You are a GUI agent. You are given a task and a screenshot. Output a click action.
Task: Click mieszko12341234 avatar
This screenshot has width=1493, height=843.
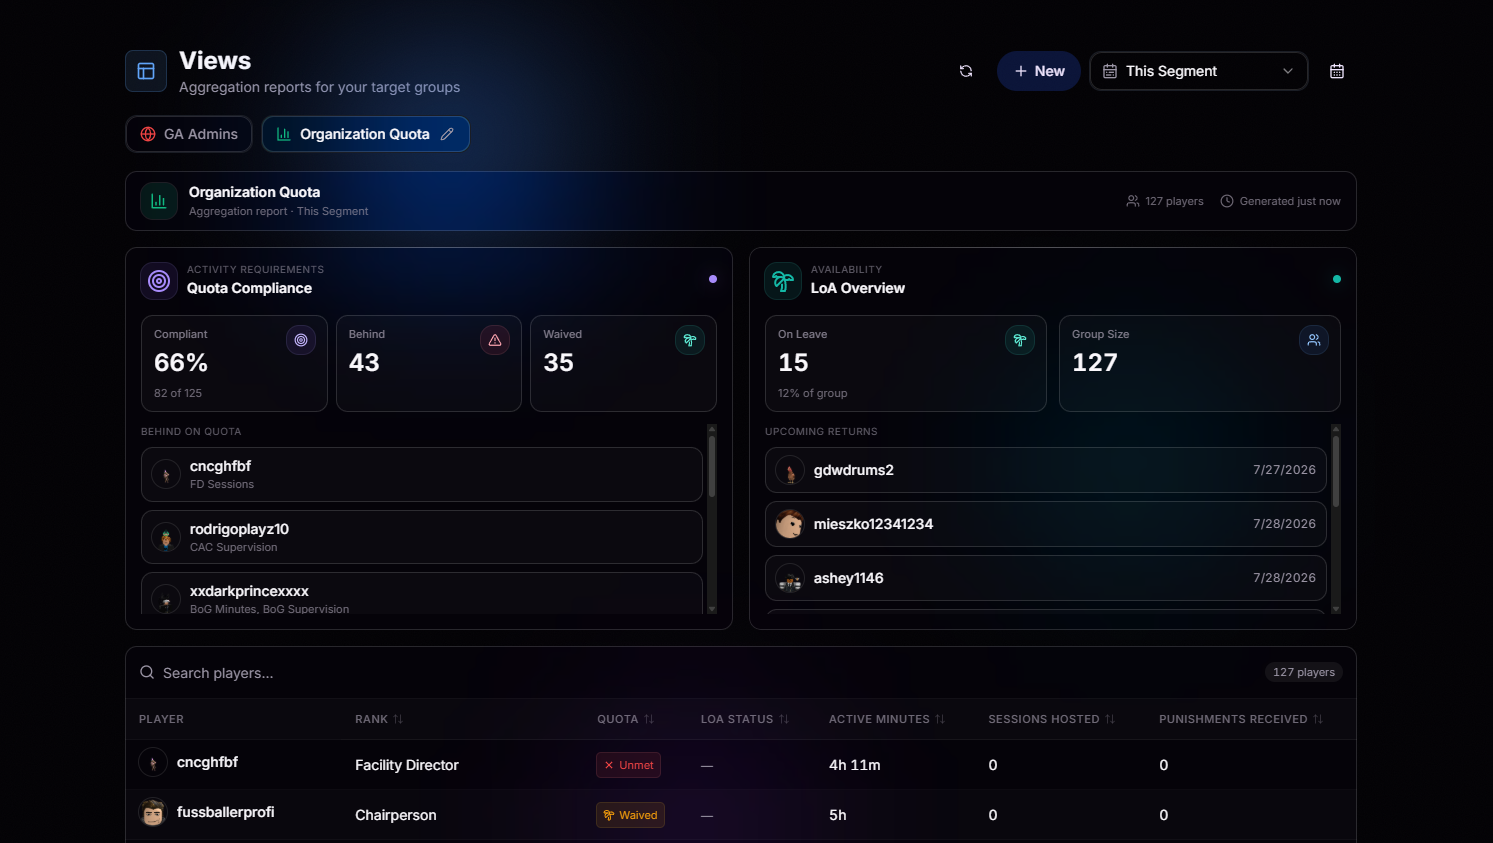[x=790, y=524]
